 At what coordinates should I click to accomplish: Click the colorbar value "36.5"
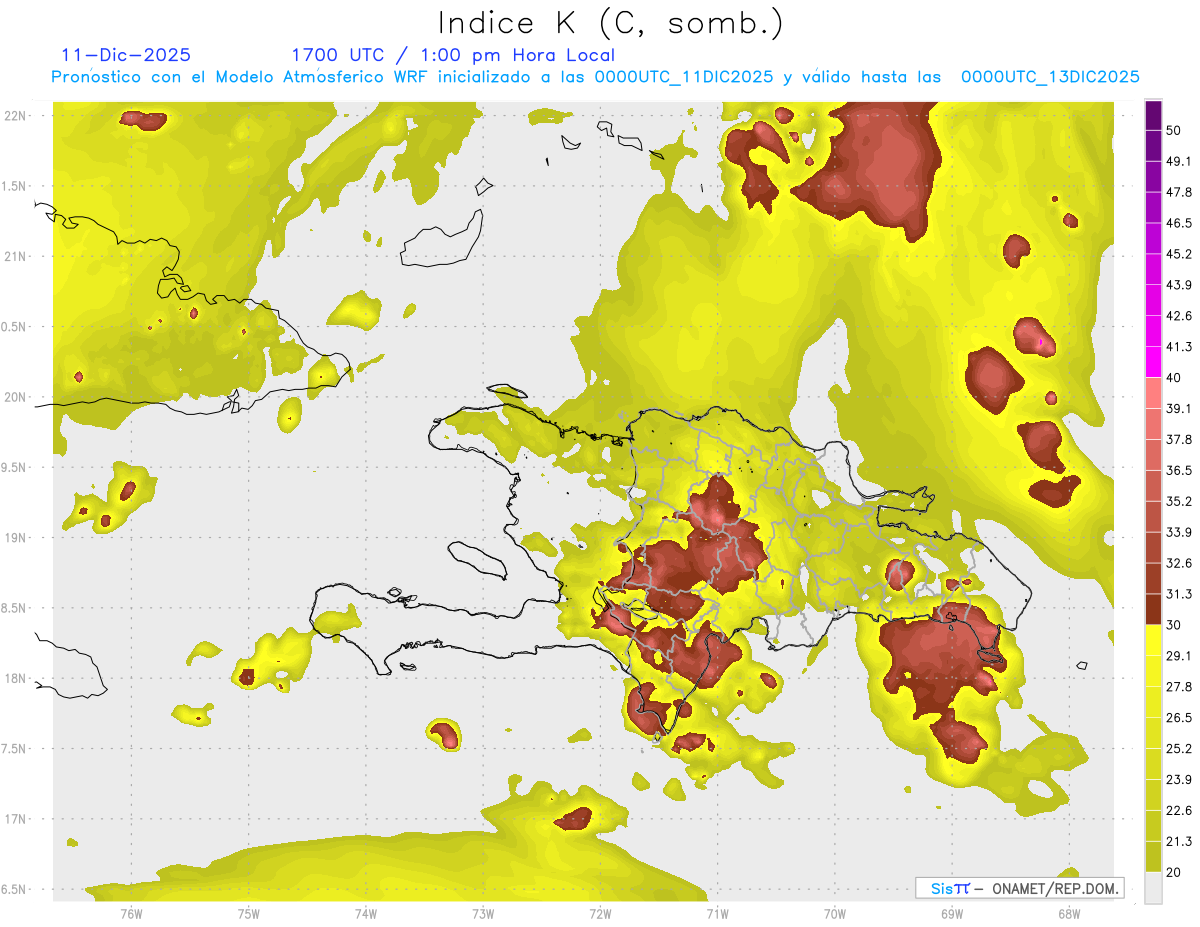pyautogui.click(x=1179, y=470)
